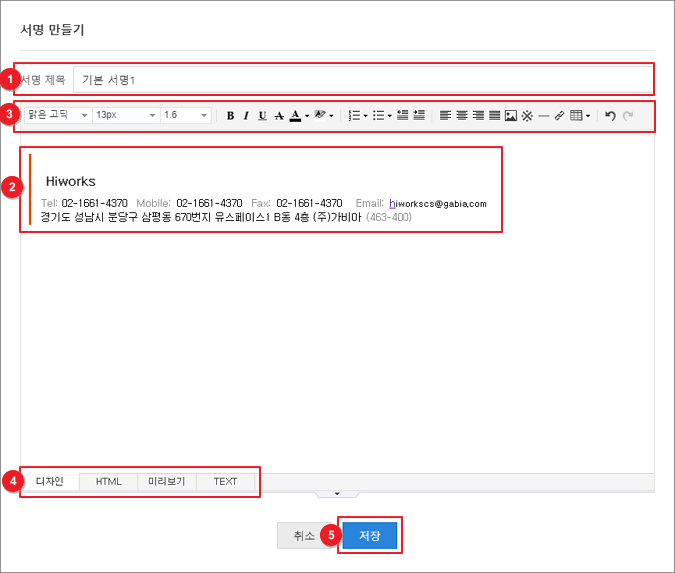Undo the last edit
The height and width of the screenshot is (573, 675).
pyautogui.click(x=610, y=115)
